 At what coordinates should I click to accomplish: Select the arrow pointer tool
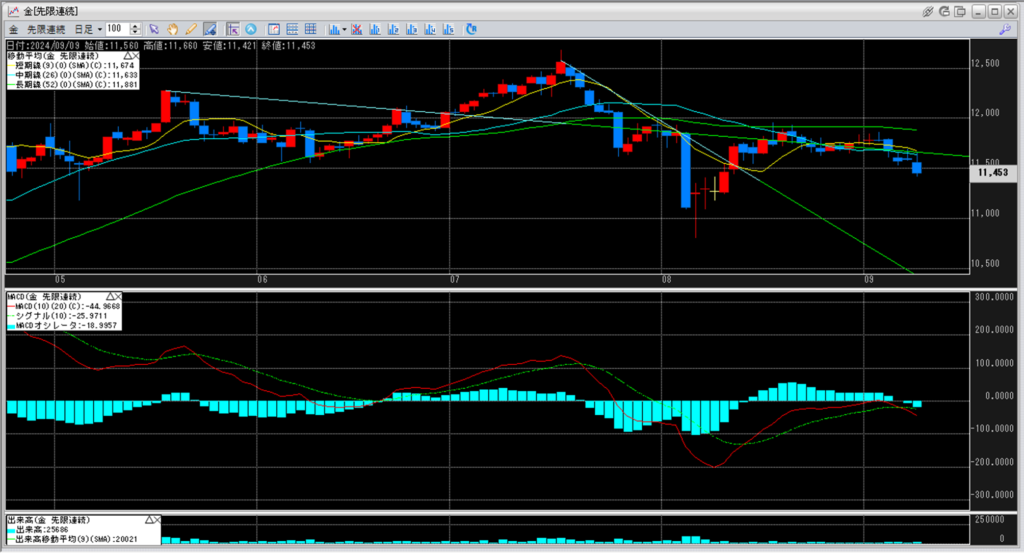click(154, 29)
